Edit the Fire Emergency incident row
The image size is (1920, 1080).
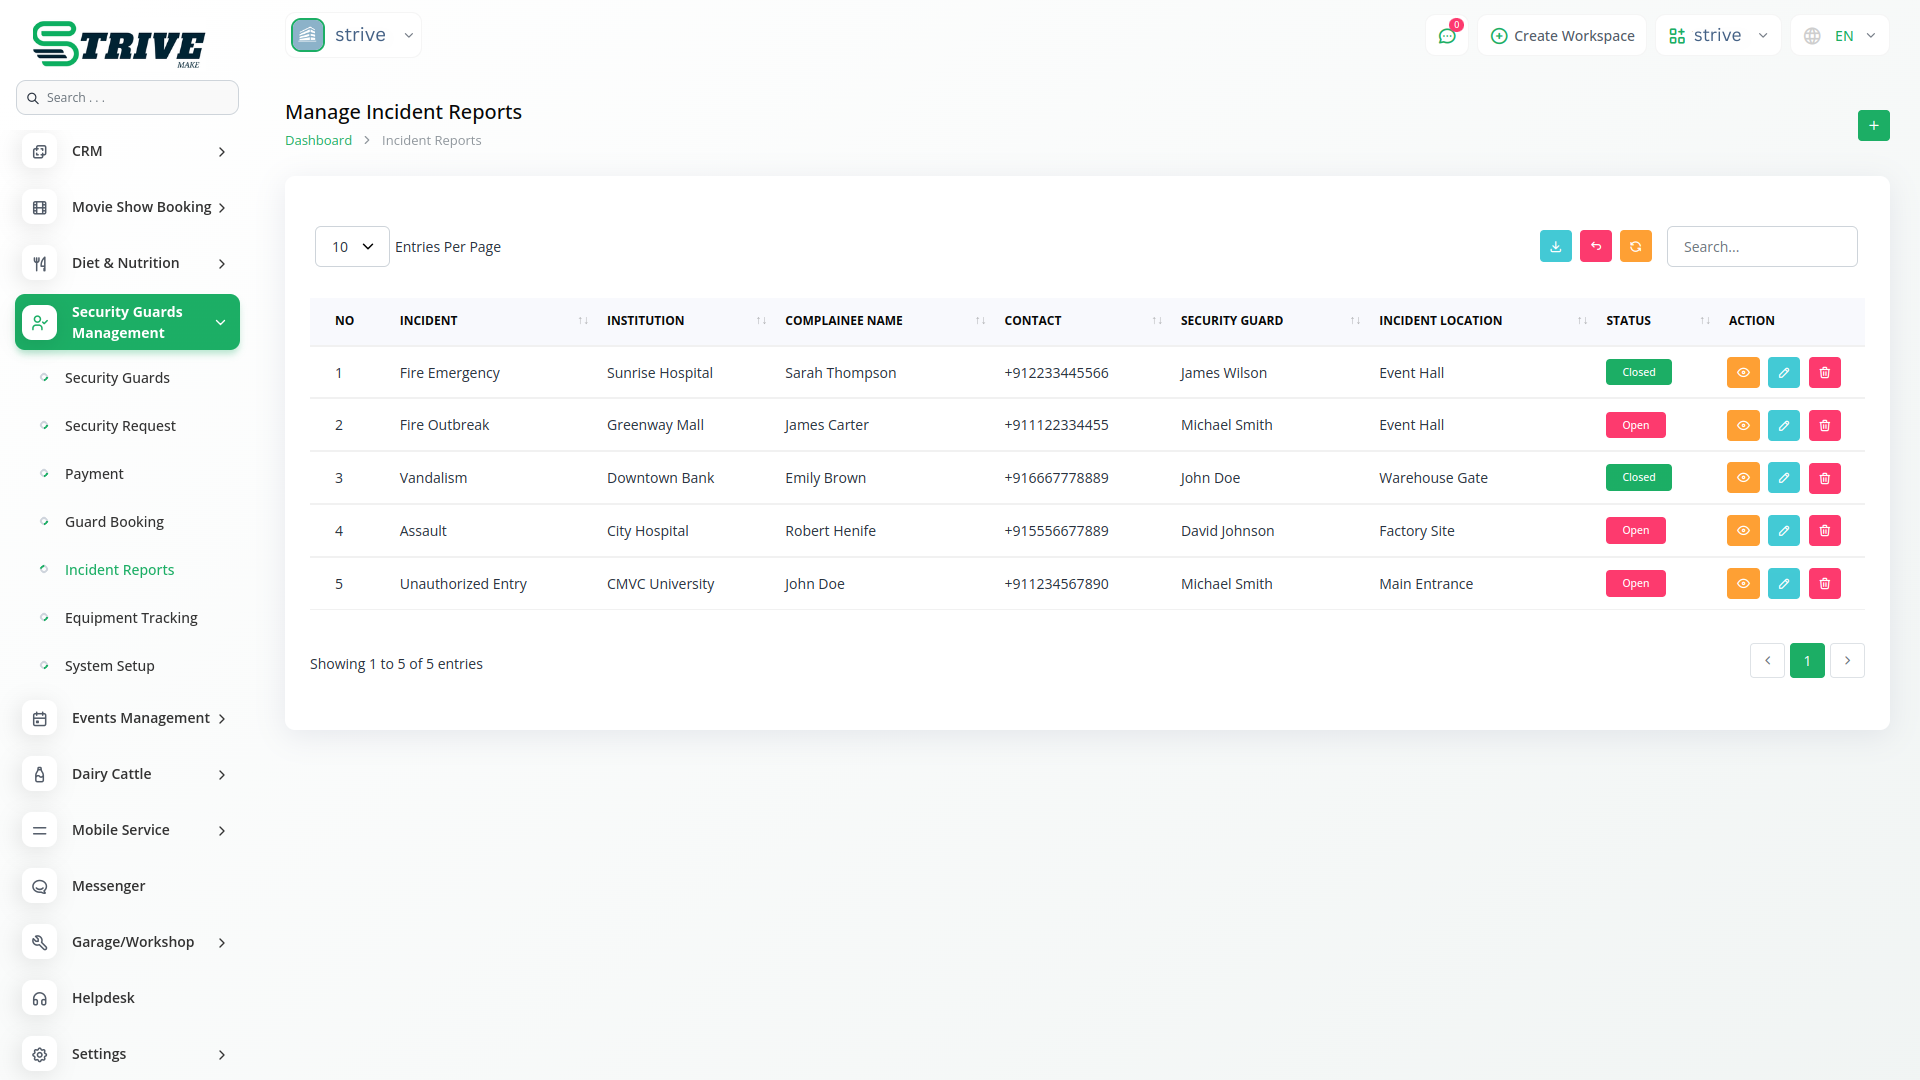(x=1783, y=373)
